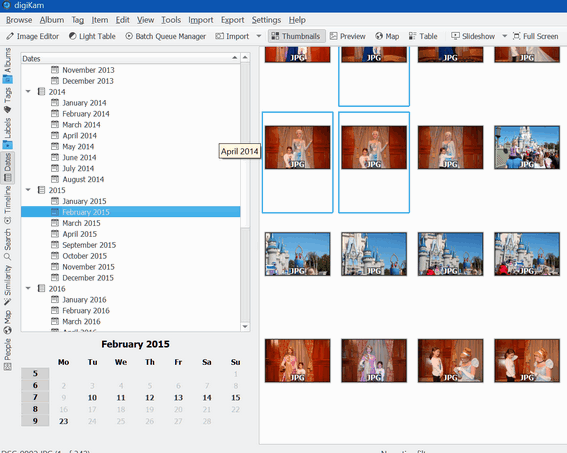
Task: Open the Search sidebar tab
Action: click(8, 244)
